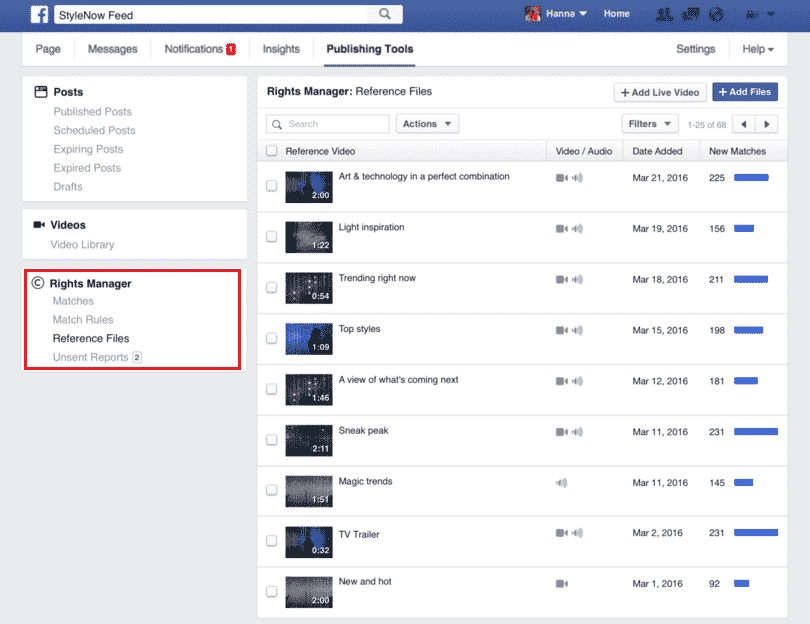This screenshot has height=624, width=810.
Task: Tick the checkbox beside TV Trailer
Action: [x=271, y=543]
